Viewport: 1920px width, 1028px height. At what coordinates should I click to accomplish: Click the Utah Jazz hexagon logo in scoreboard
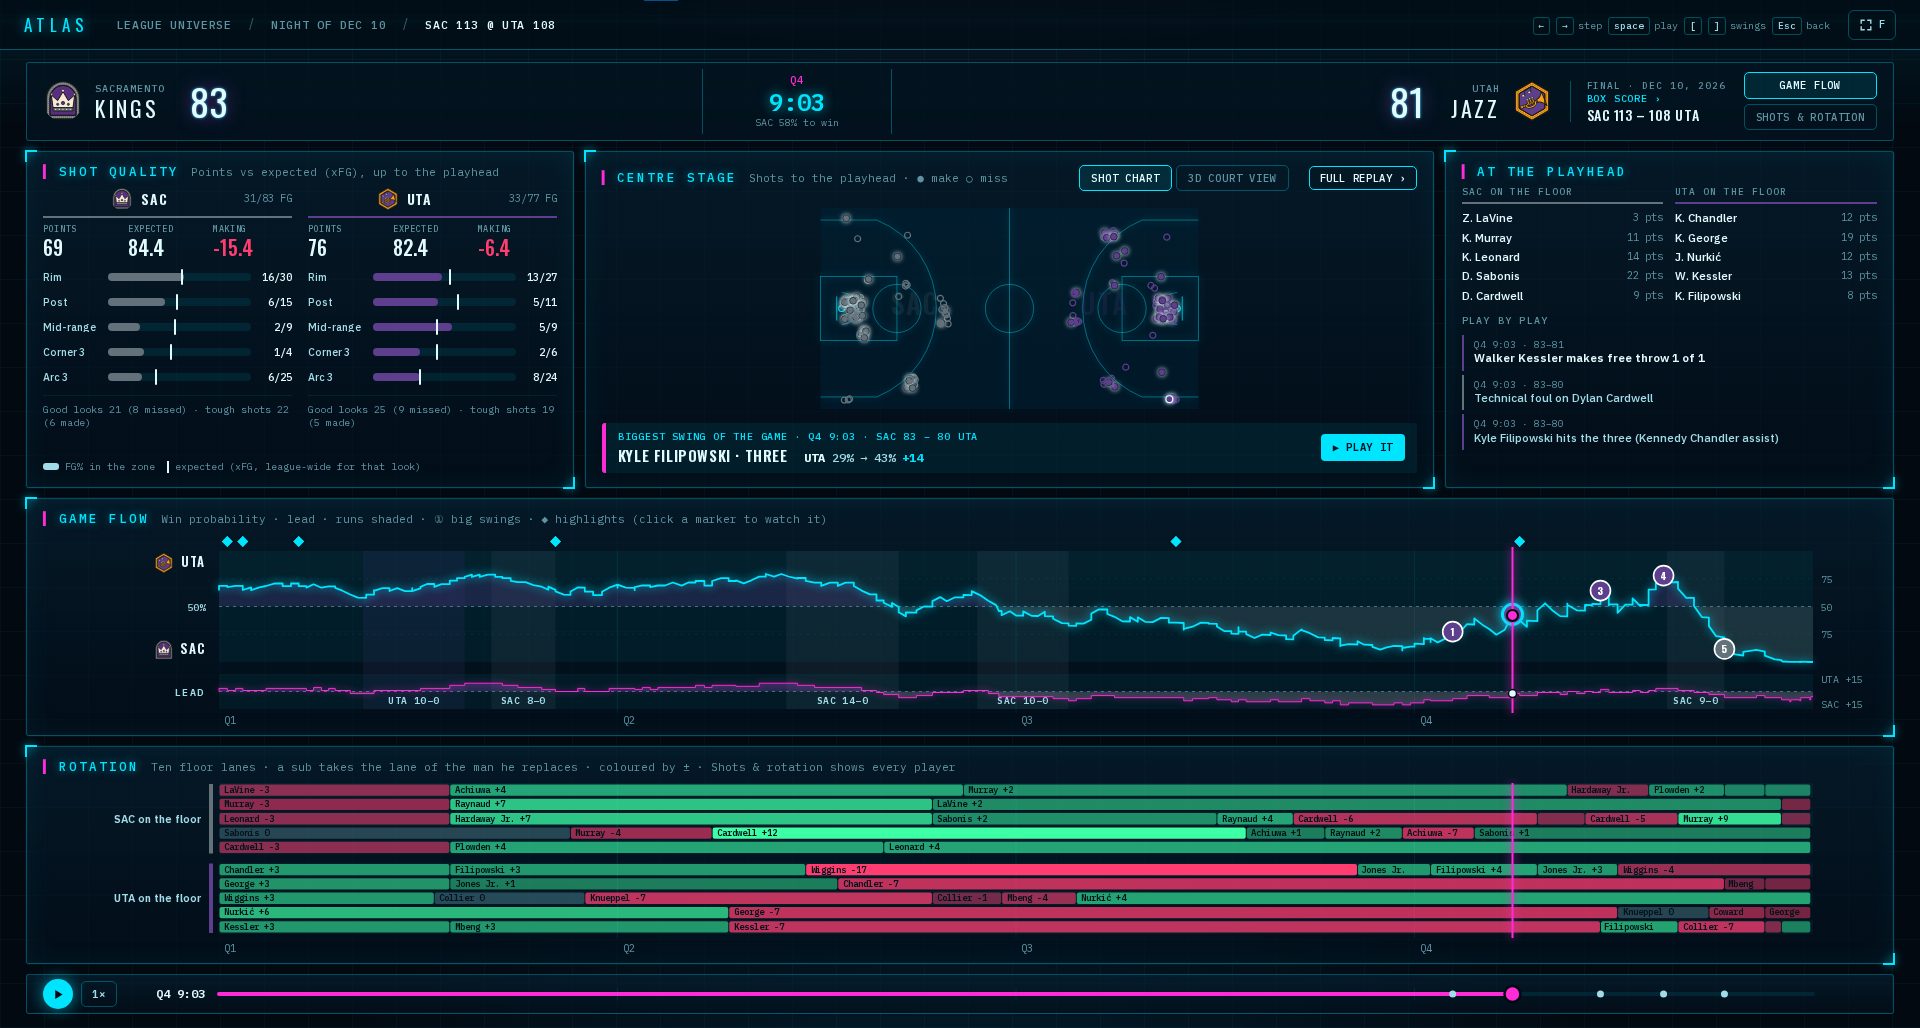pyautogui.click(x=1532, y=101)
